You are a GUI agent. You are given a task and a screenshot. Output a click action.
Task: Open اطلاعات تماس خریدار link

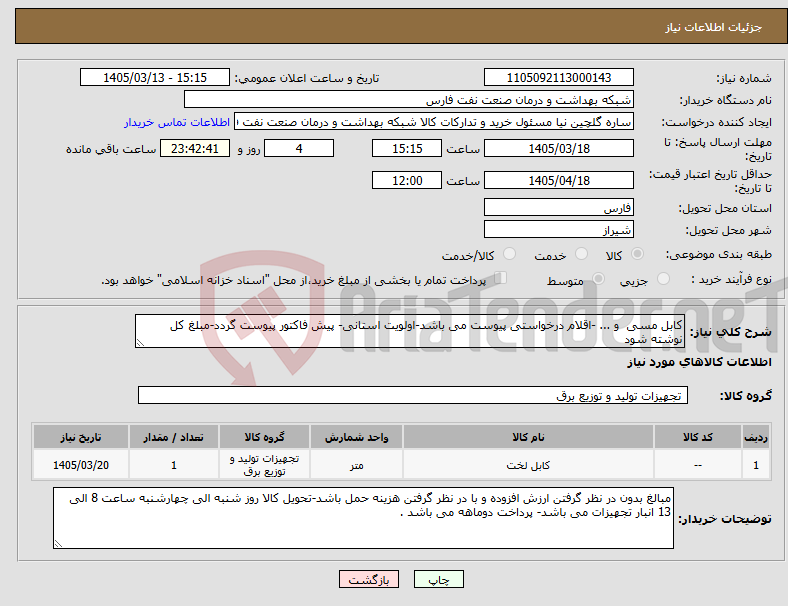[x=177, y=122]
